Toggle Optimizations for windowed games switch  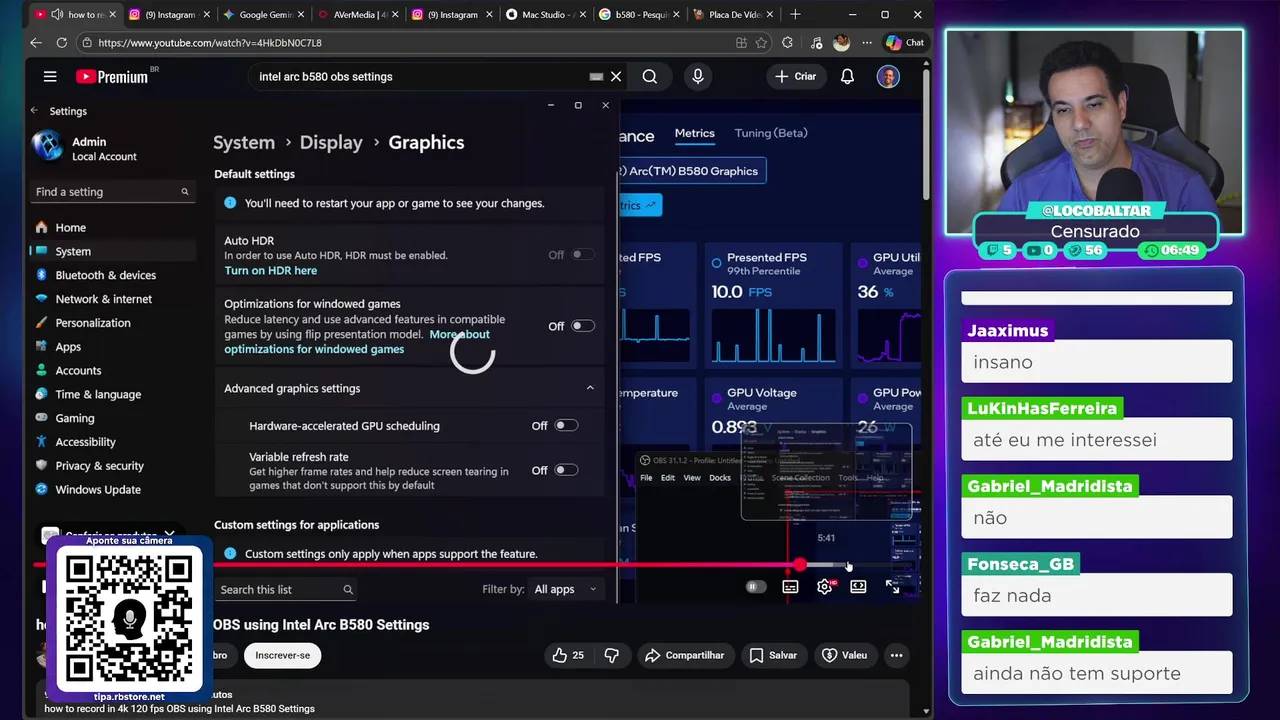[583, 326]
